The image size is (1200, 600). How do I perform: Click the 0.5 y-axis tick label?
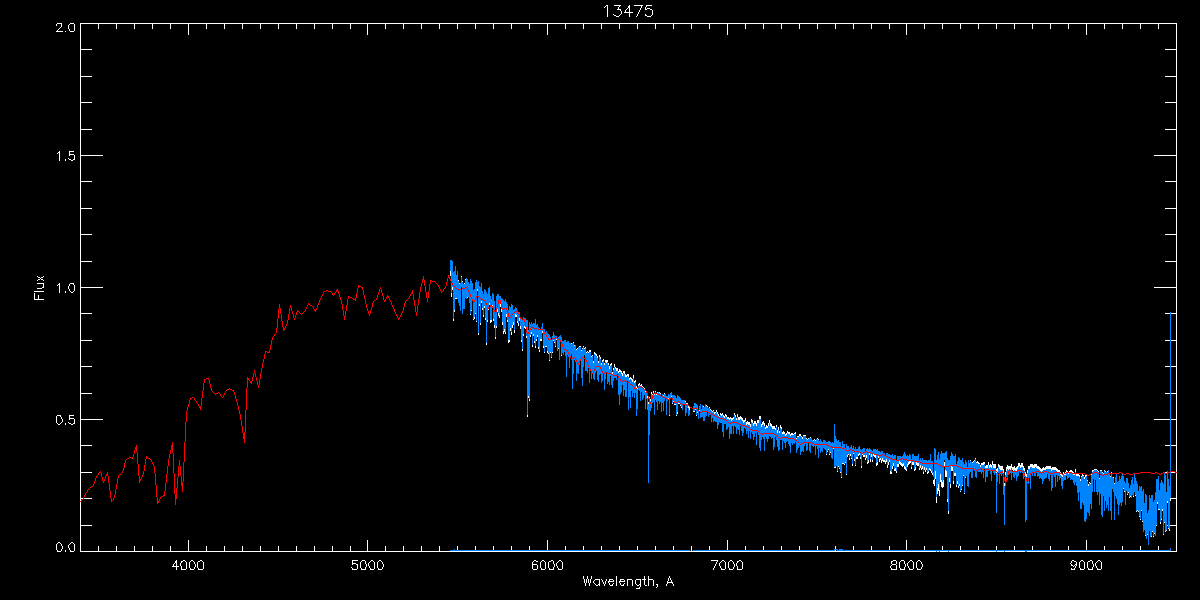coord(65,419)
